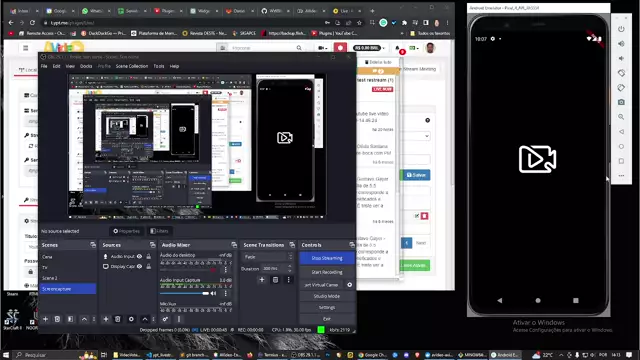Viewport: 640px width, 360px height.
Task: Mute Audio Input Capture speaker icon
Action: point(213,293)
